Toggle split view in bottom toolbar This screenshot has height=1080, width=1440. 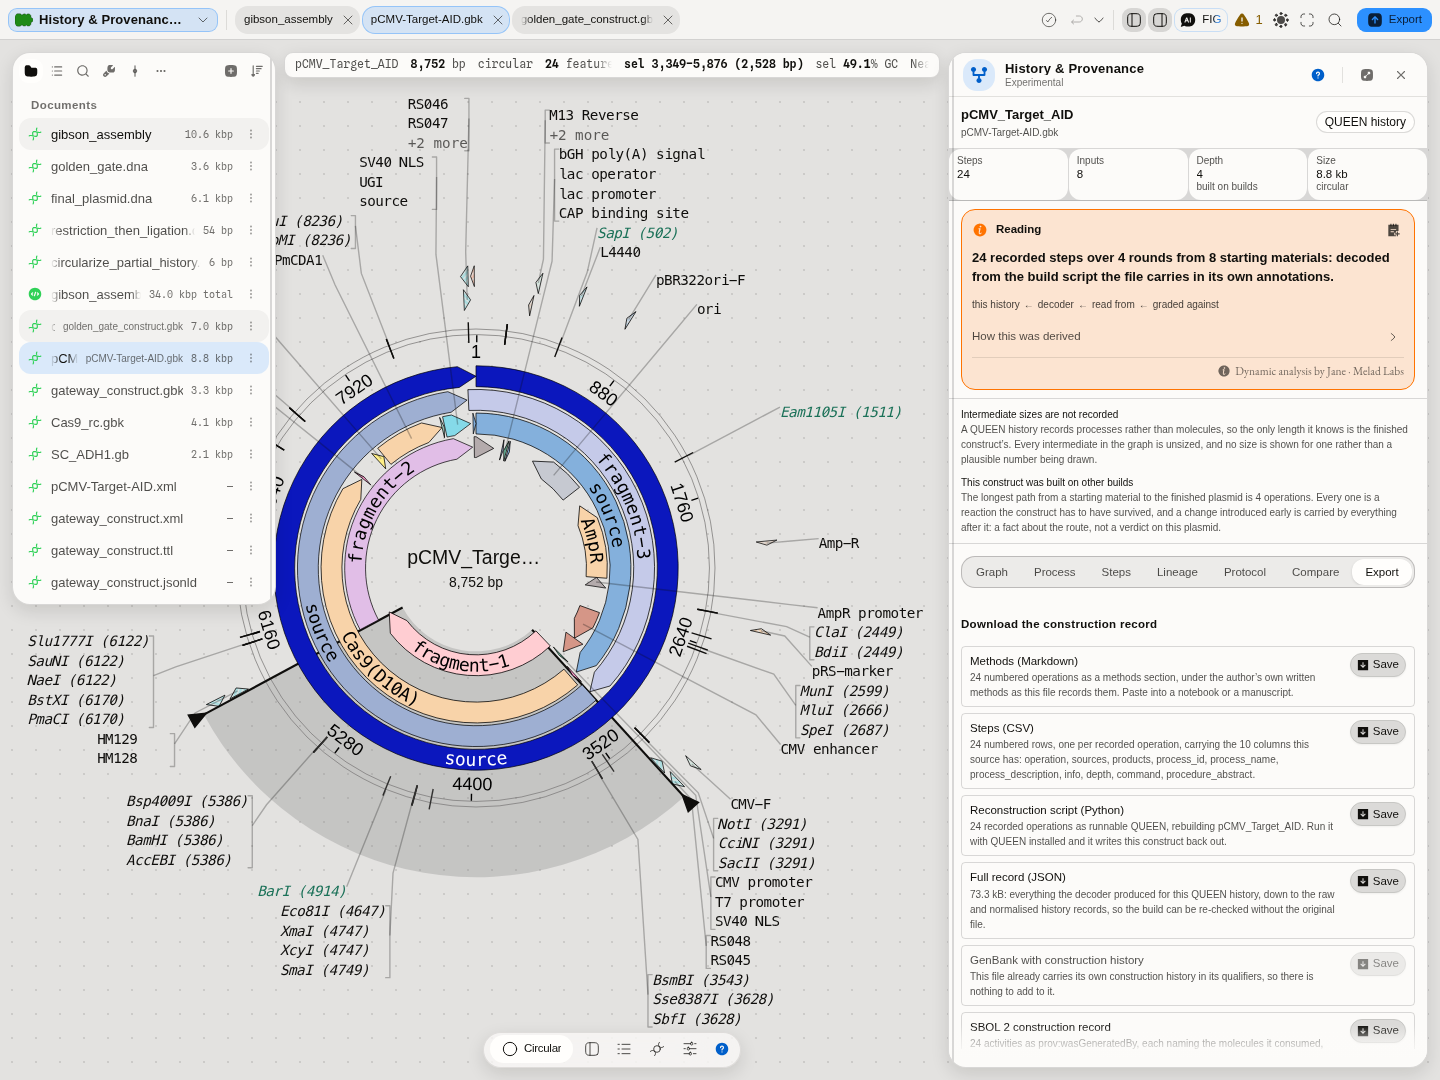click(x=592, y=1049)
